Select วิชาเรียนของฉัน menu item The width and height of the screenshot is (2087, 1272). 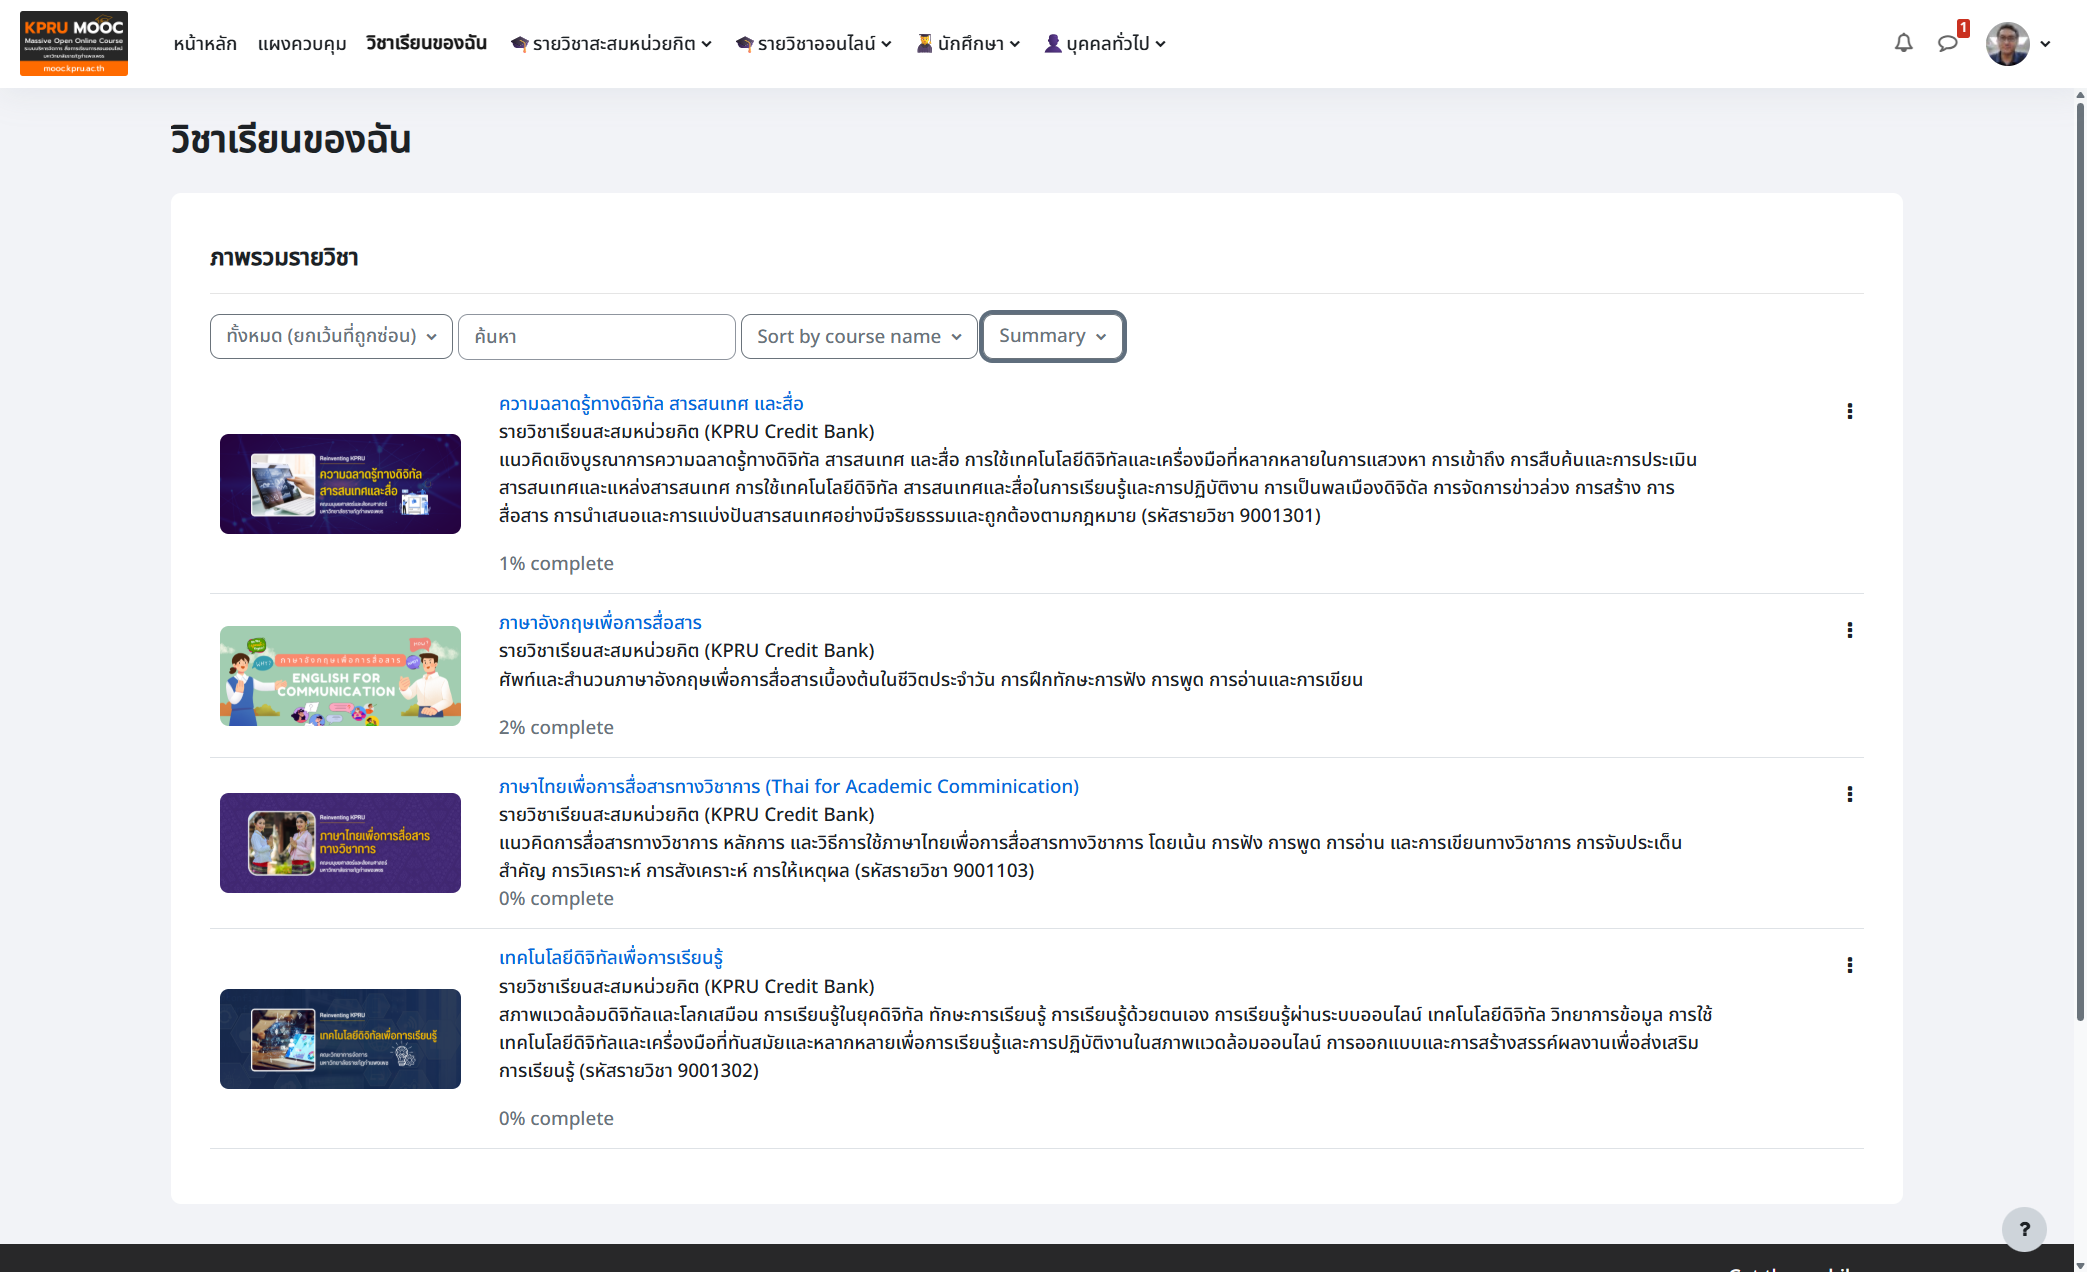tap(426, 43)
